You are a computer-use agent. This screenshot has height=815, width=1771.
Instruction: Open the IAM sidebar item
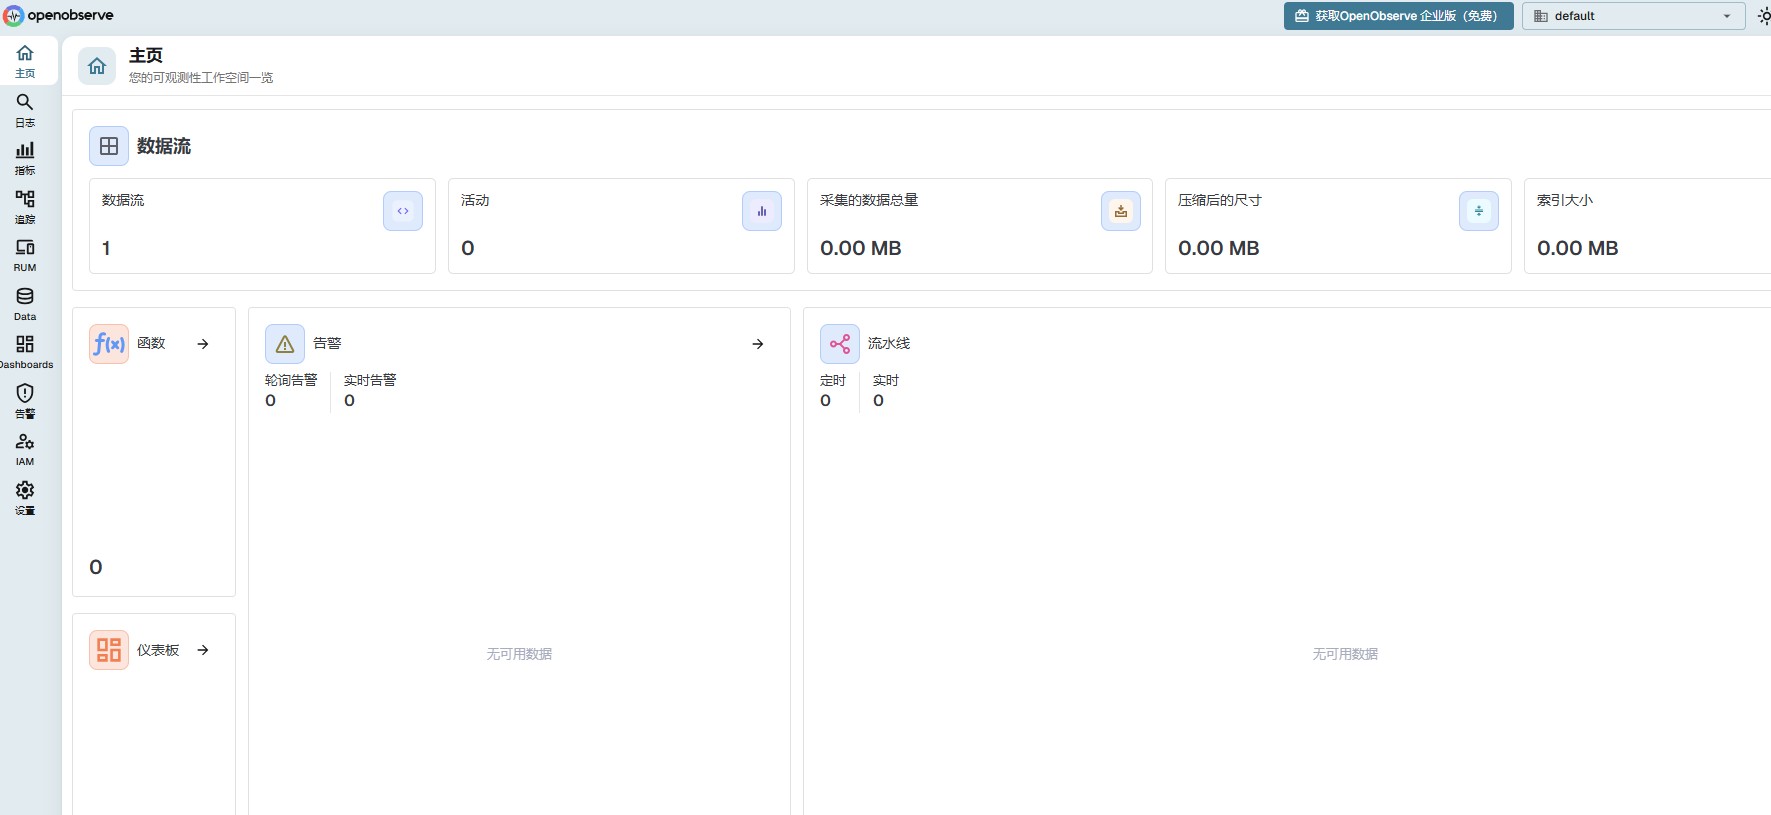pyautogui.click(x=25, y=449)
